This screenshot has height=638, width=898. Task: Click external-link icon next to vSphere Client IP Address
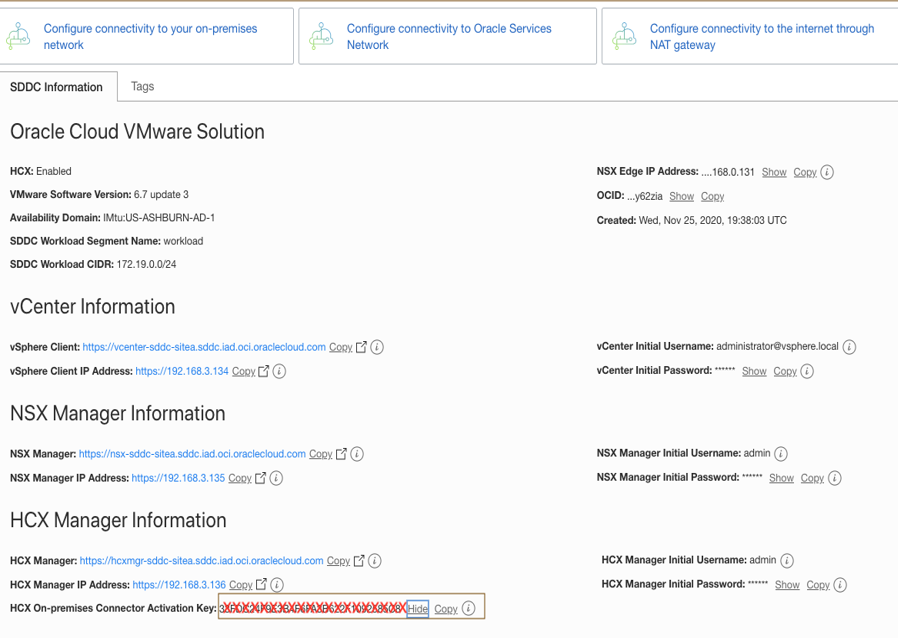pos(262,371)
